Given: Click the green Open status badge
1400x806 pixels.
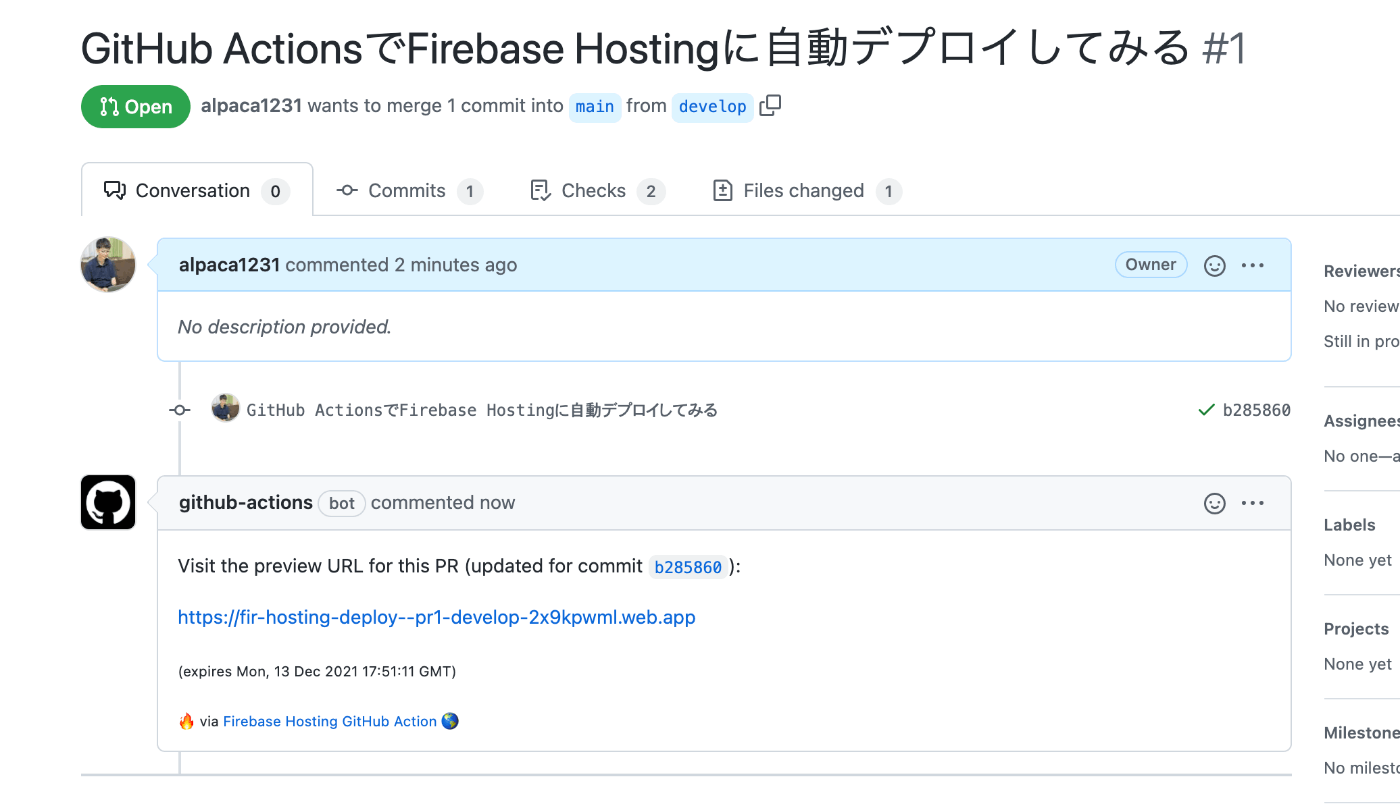Looking at the screenshot, I should point(136,107).
